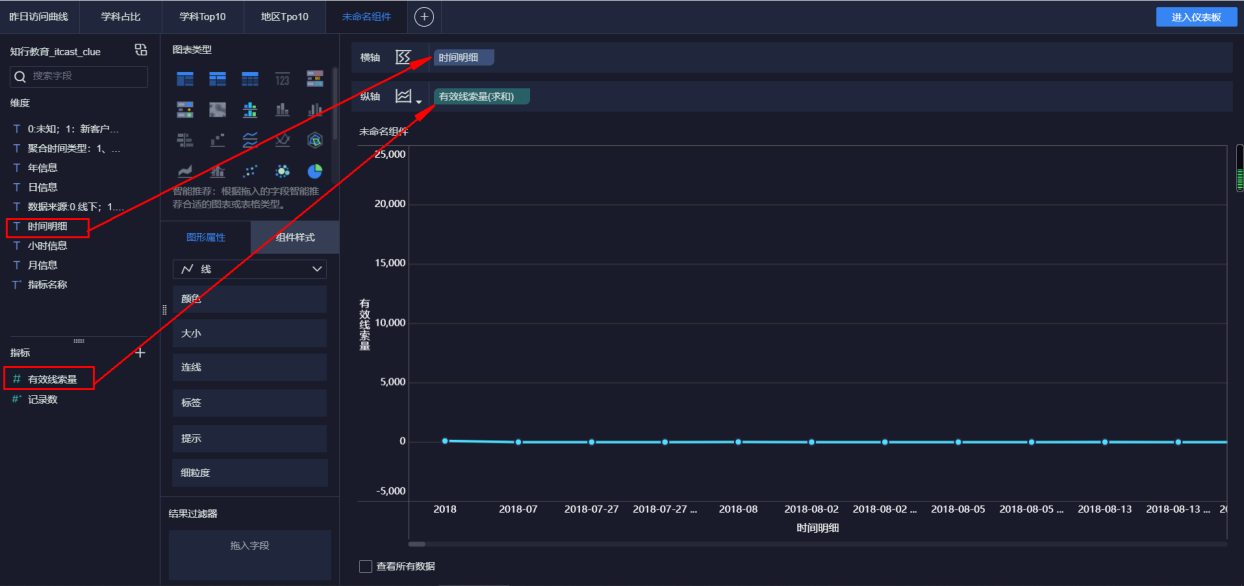
Task: Open the 学科Top10 tab
Action: pos(203,17)
